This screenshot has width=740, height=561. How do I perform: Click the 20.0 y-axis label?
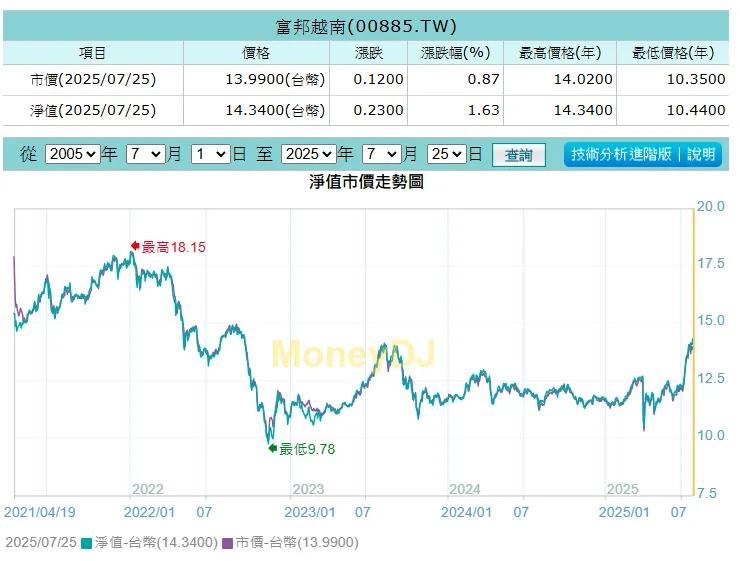711,206
